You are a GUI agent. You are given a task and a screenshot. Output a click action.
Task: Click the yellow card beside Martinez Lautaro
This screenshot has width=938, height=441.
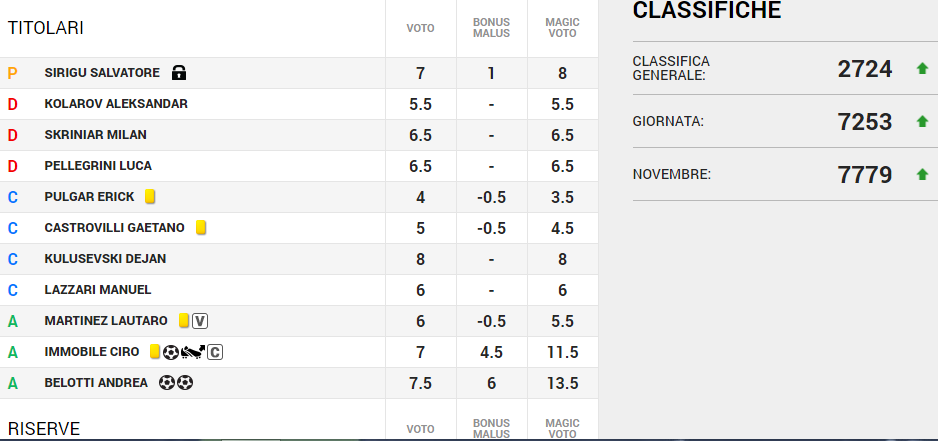[183, 321]
